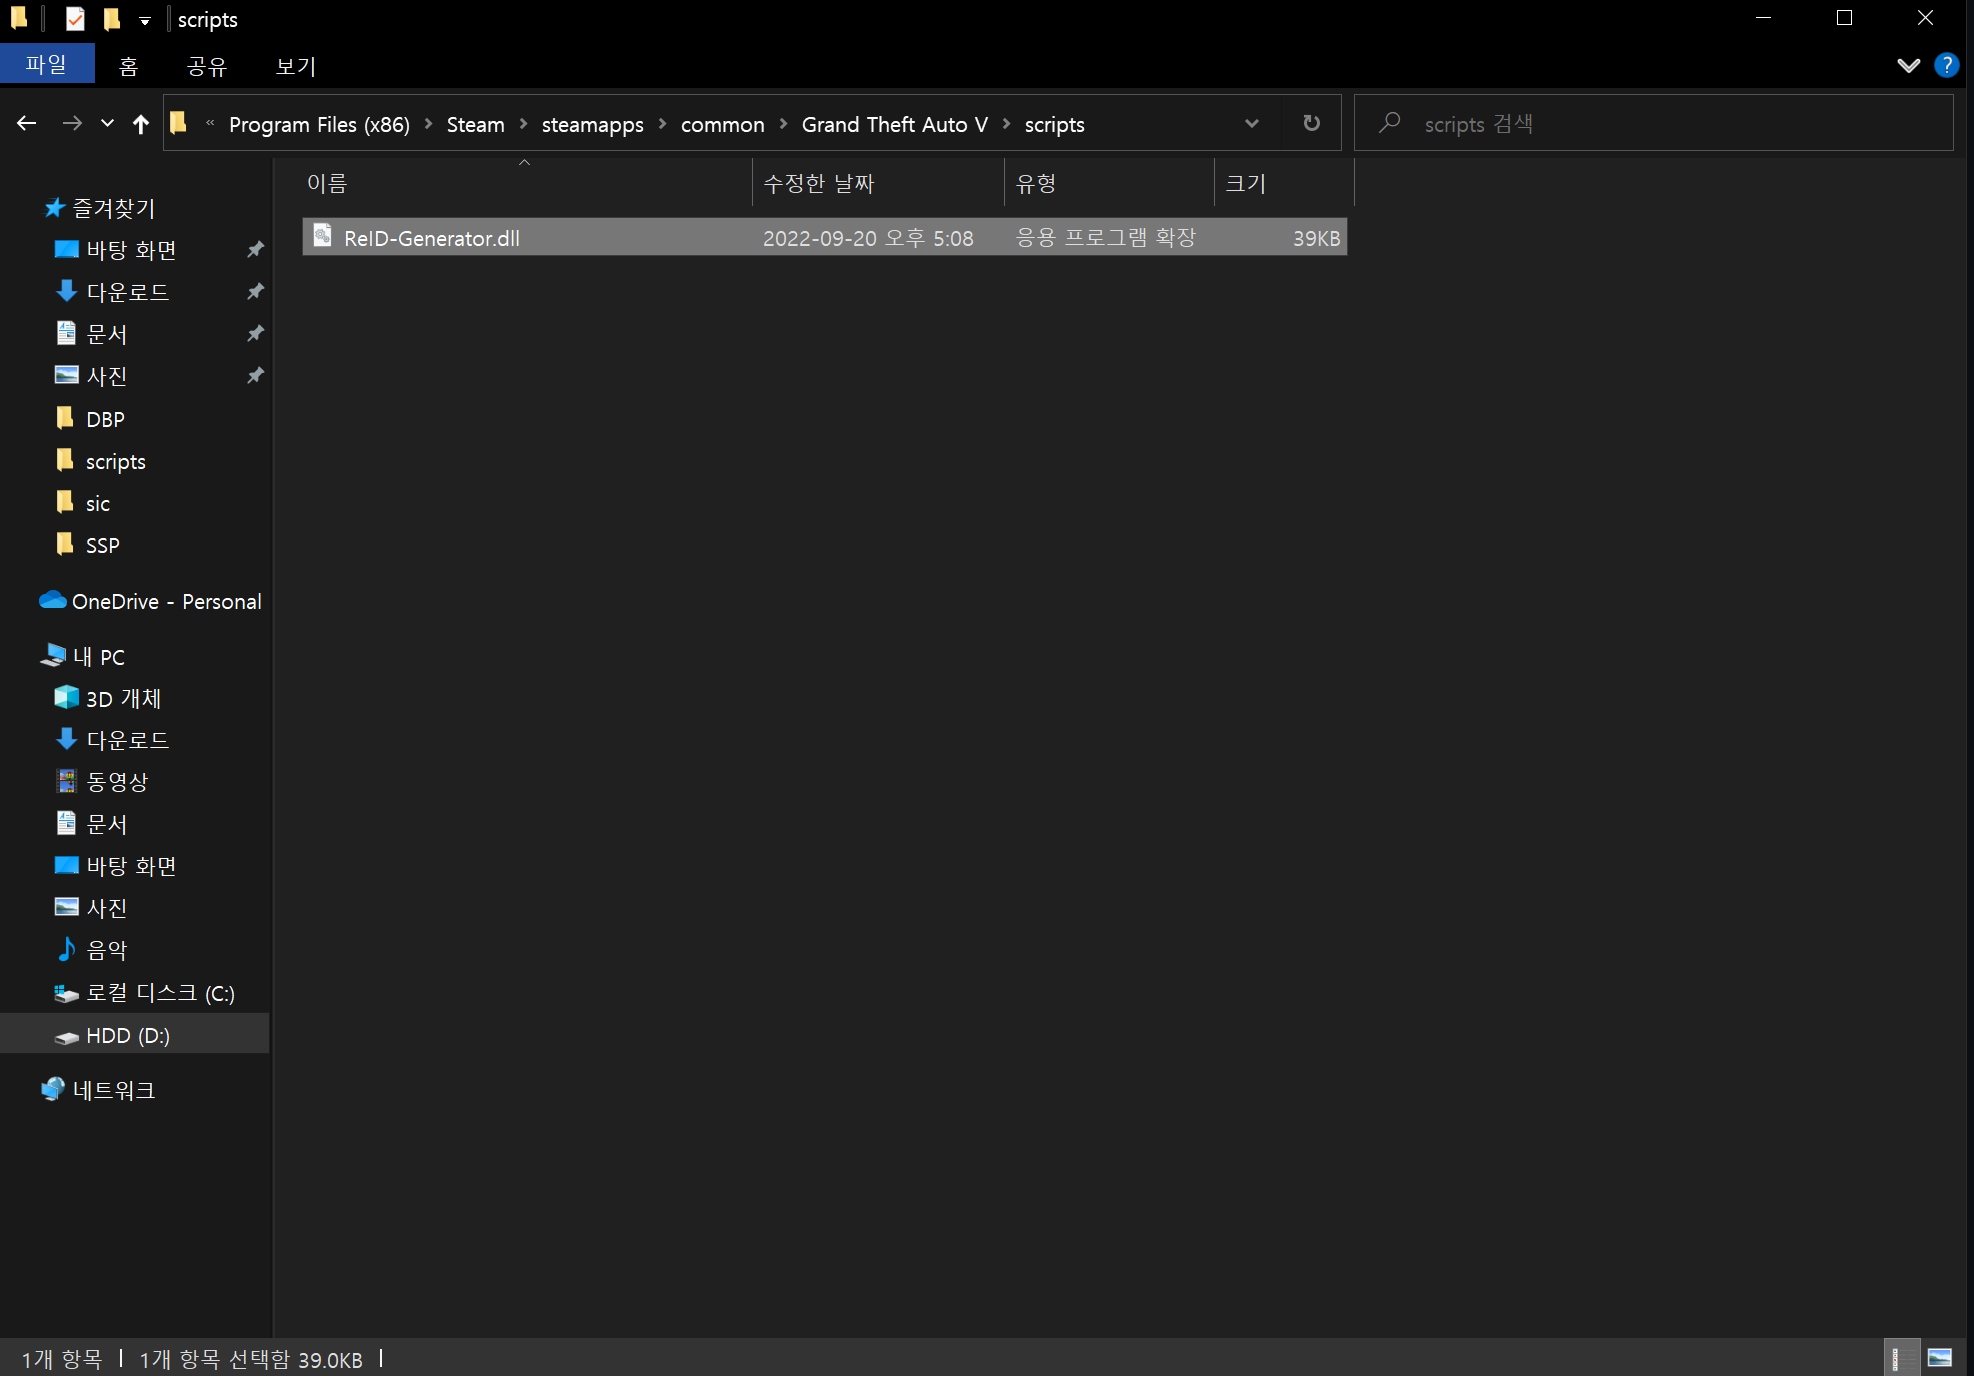Open the 네트워크 item in the sidebar

pyautogui.click(x=113, y=1089)
